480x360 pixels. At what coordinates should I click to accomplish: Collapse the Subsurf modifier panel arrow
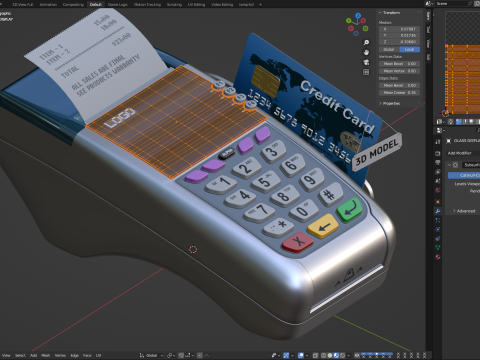(449, 165)
